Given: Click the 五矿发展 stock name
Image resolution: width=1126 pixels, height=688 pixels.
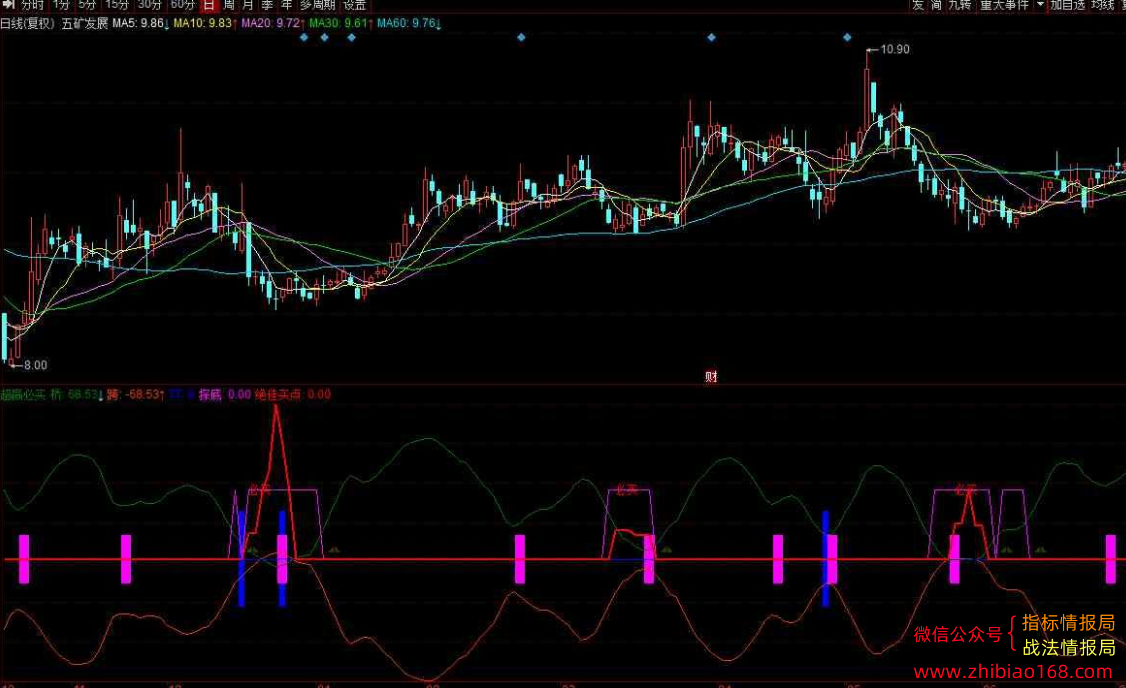Looking at the screenshot, I should pyautogui.click(x=85, y=23).
